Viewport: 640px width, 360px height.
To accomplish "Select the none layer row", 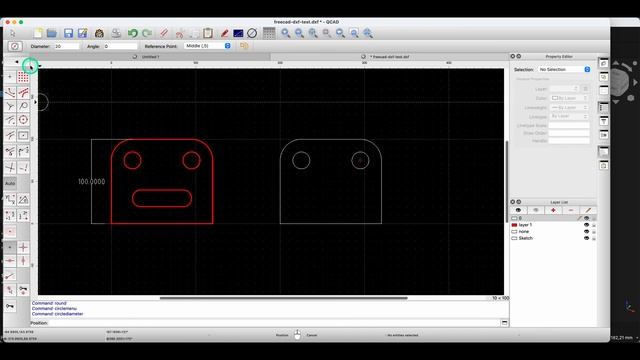I will point(553,231).
